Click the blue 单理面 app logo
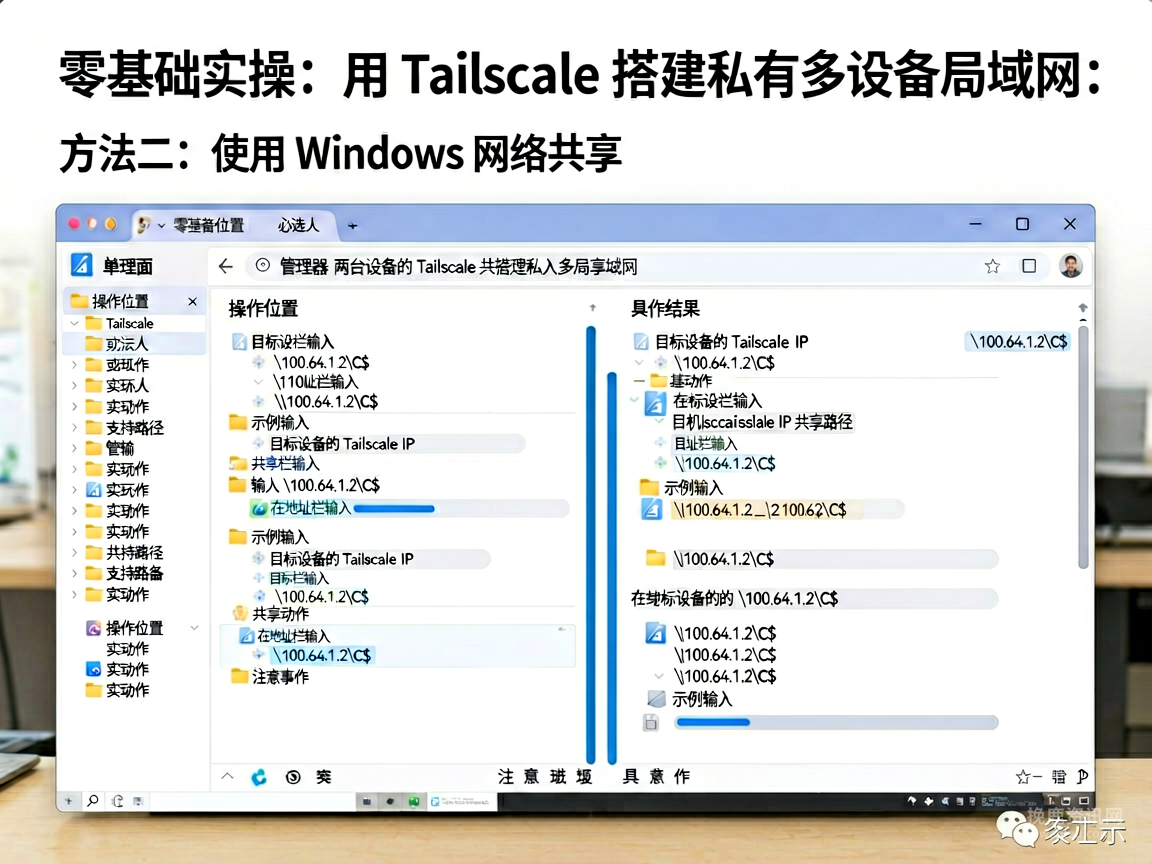The height and width of the screenshot is (864, 1152). pos(82,265)
